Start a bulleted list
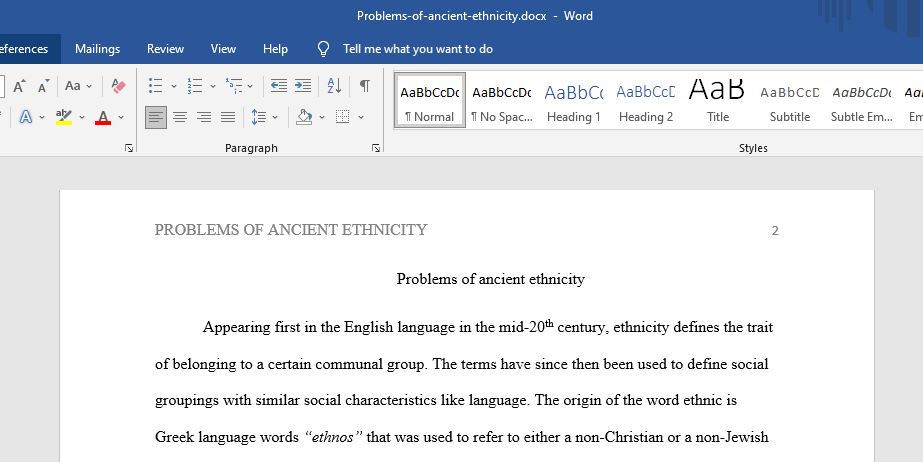Screen dimensions: 923x462 point(155,86)
